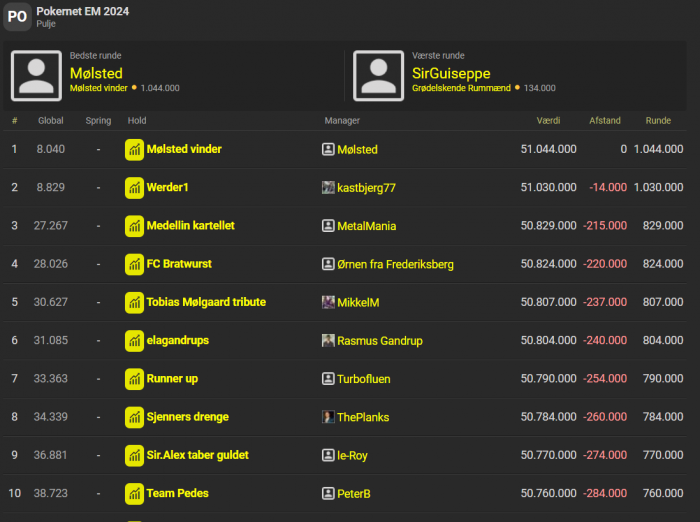Screen dimensions: 700x522
Task: Open SirGuiseppe's avatar in Værste runde
Action: point(379,75)
